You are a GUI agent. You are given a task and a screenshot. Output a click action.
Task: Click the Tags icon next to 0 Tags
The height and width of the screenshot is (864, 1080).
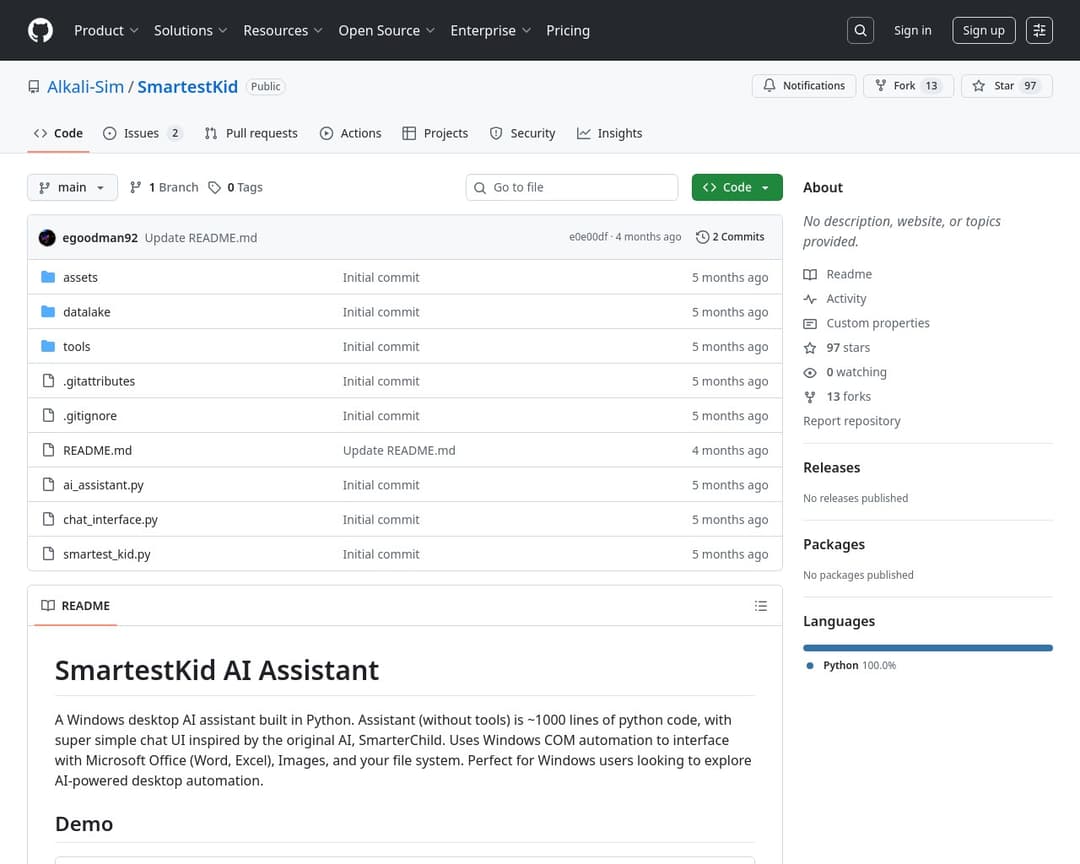[x=214, y=187]
